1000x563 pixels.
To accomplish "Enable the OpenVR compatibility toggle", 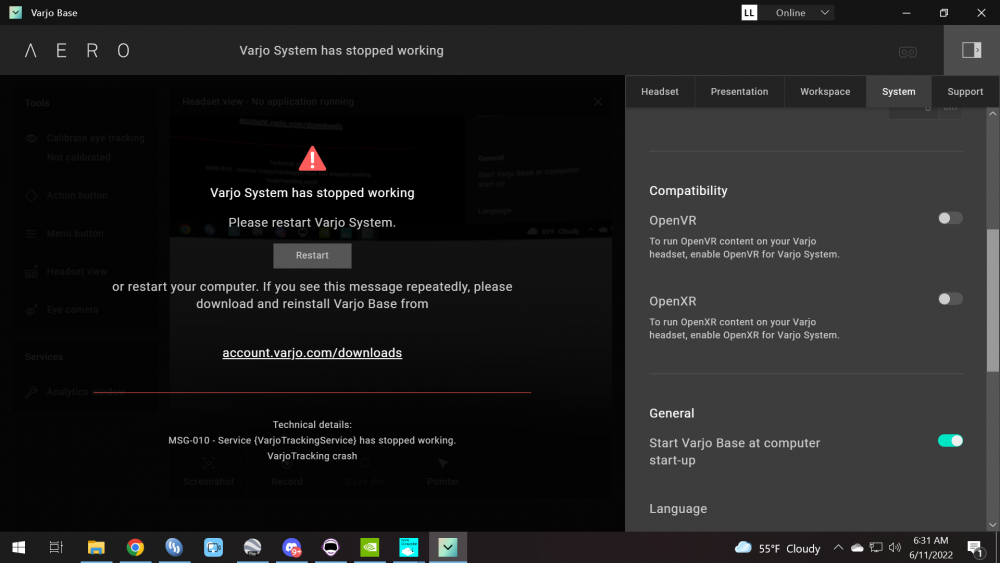I will tap(950, 218).
